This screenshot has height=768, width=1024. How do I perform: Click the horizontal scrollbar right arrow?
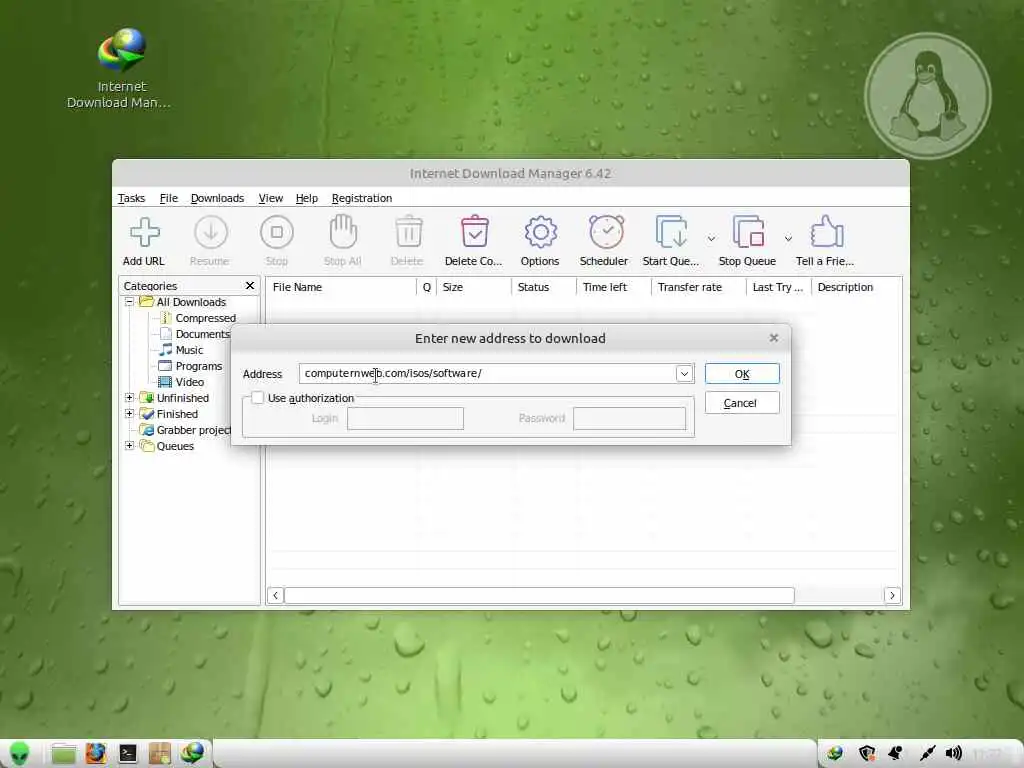(892, 595)
